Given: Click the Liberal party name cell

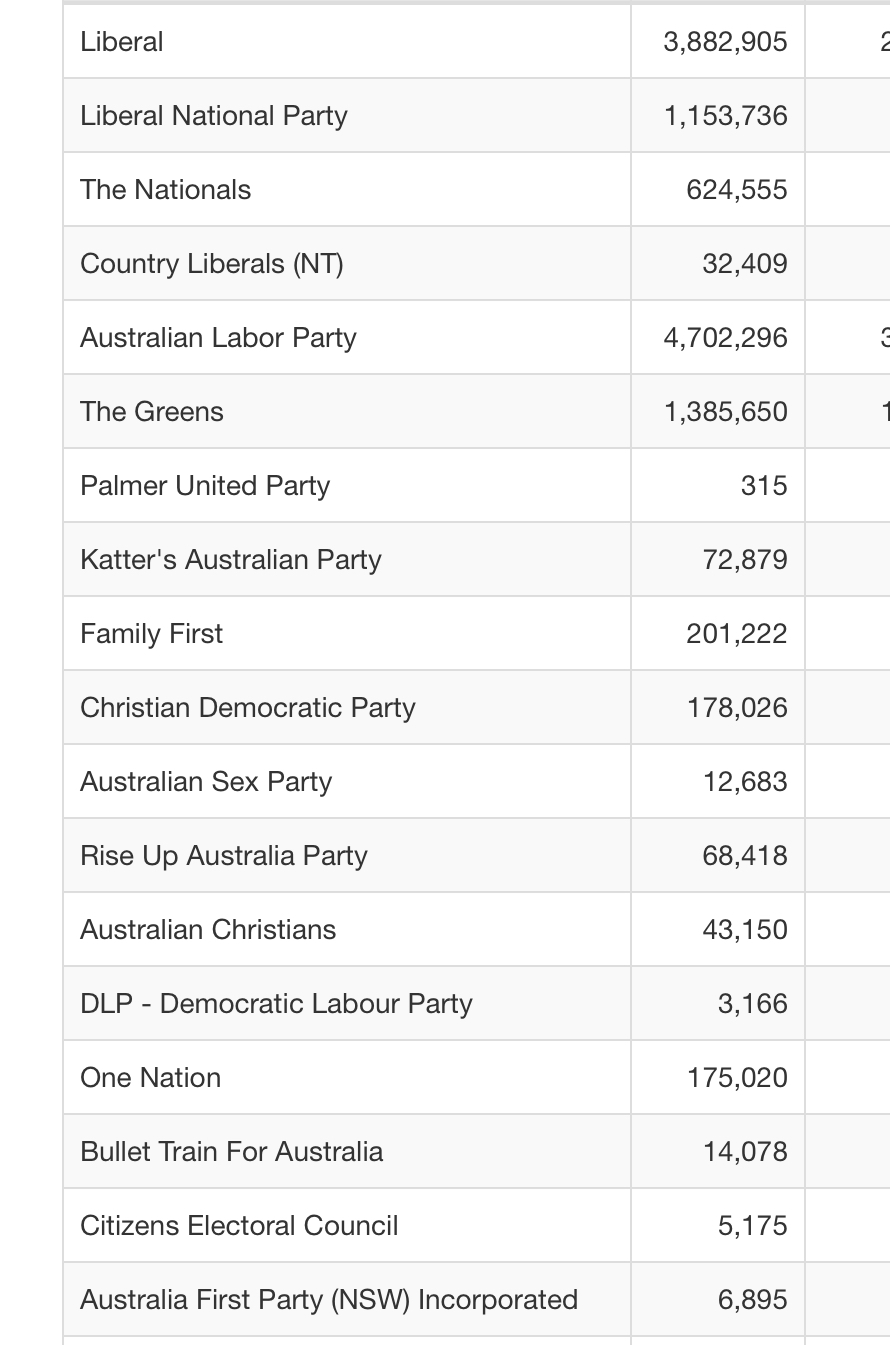Looking at the screenshot, I should tap(346, 41).
